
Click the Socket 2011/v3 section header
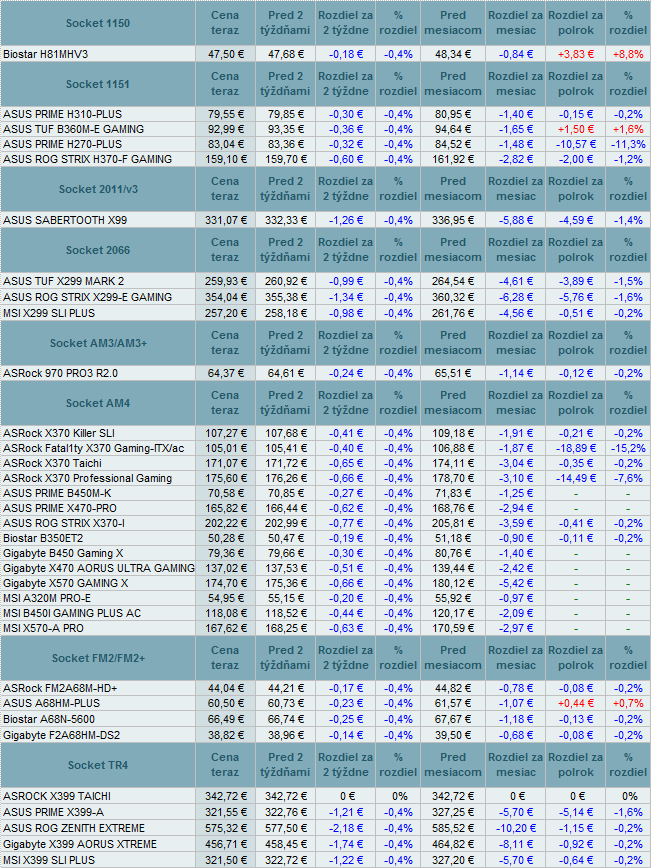pos(97,189)
